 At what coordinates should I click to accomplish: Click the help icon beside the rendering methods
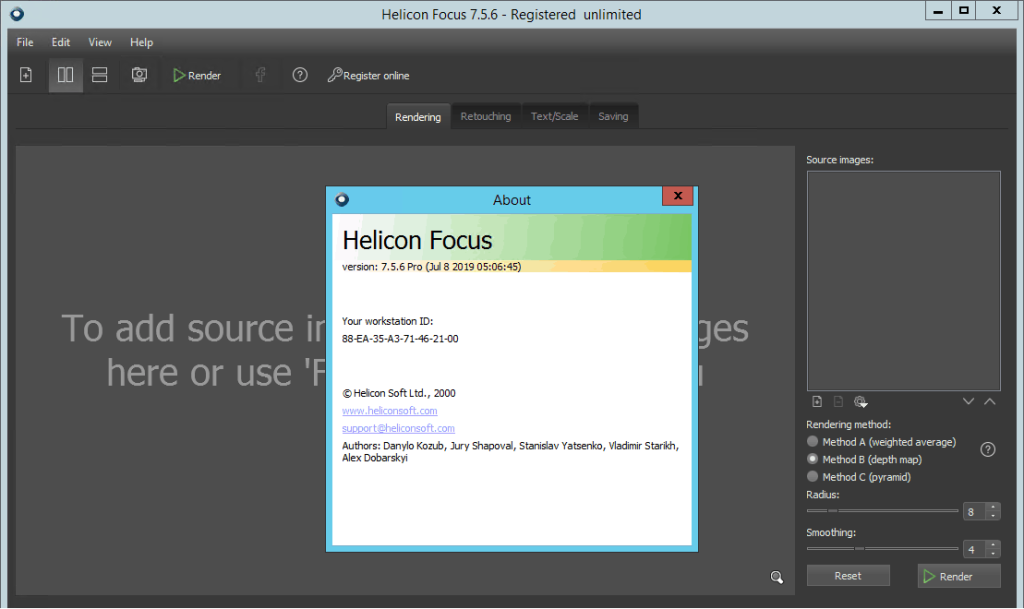click(x=988, y=449)
